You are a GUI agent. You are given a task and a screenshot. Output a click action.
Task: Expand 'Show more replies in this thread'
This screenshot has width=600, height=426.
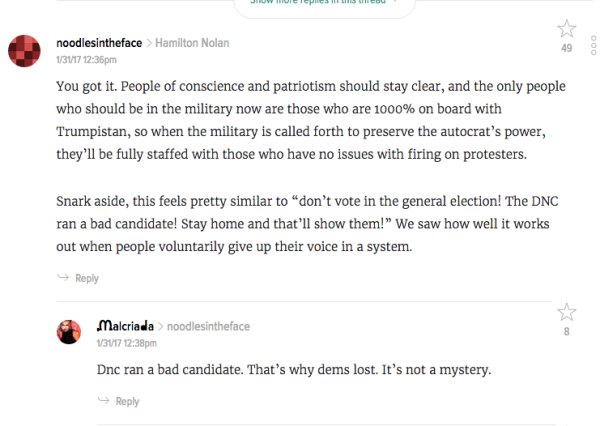316,3
